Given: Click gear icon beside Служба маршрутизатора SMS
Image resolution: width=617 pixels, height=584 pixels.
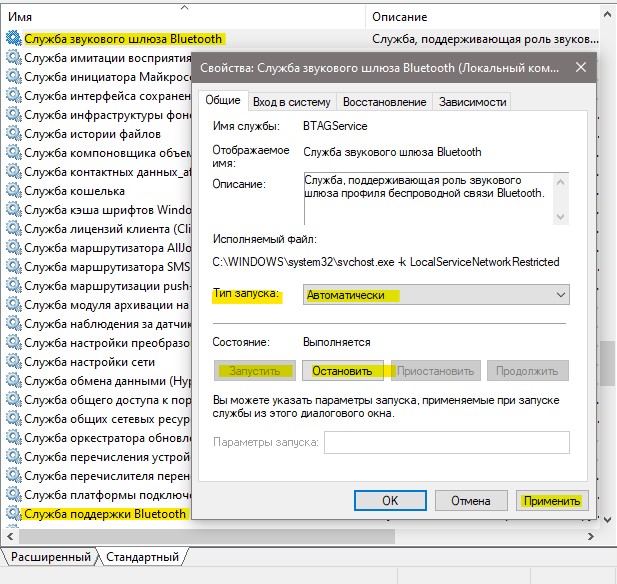Looking at the screenshot, I should coord(14,266).
